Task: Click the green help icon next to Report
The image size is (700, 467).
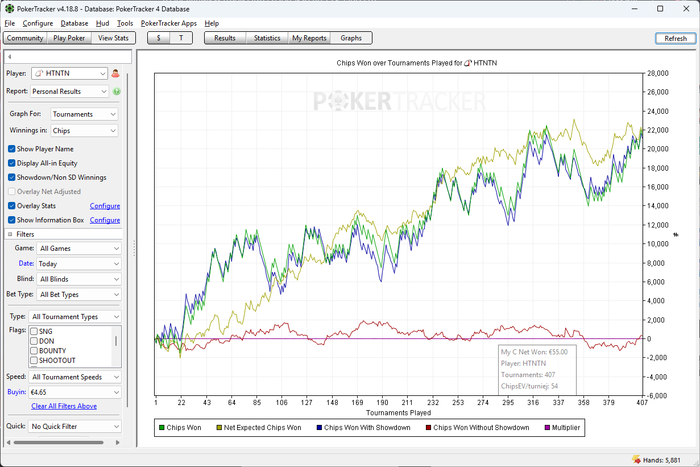Action: point(116,91)
